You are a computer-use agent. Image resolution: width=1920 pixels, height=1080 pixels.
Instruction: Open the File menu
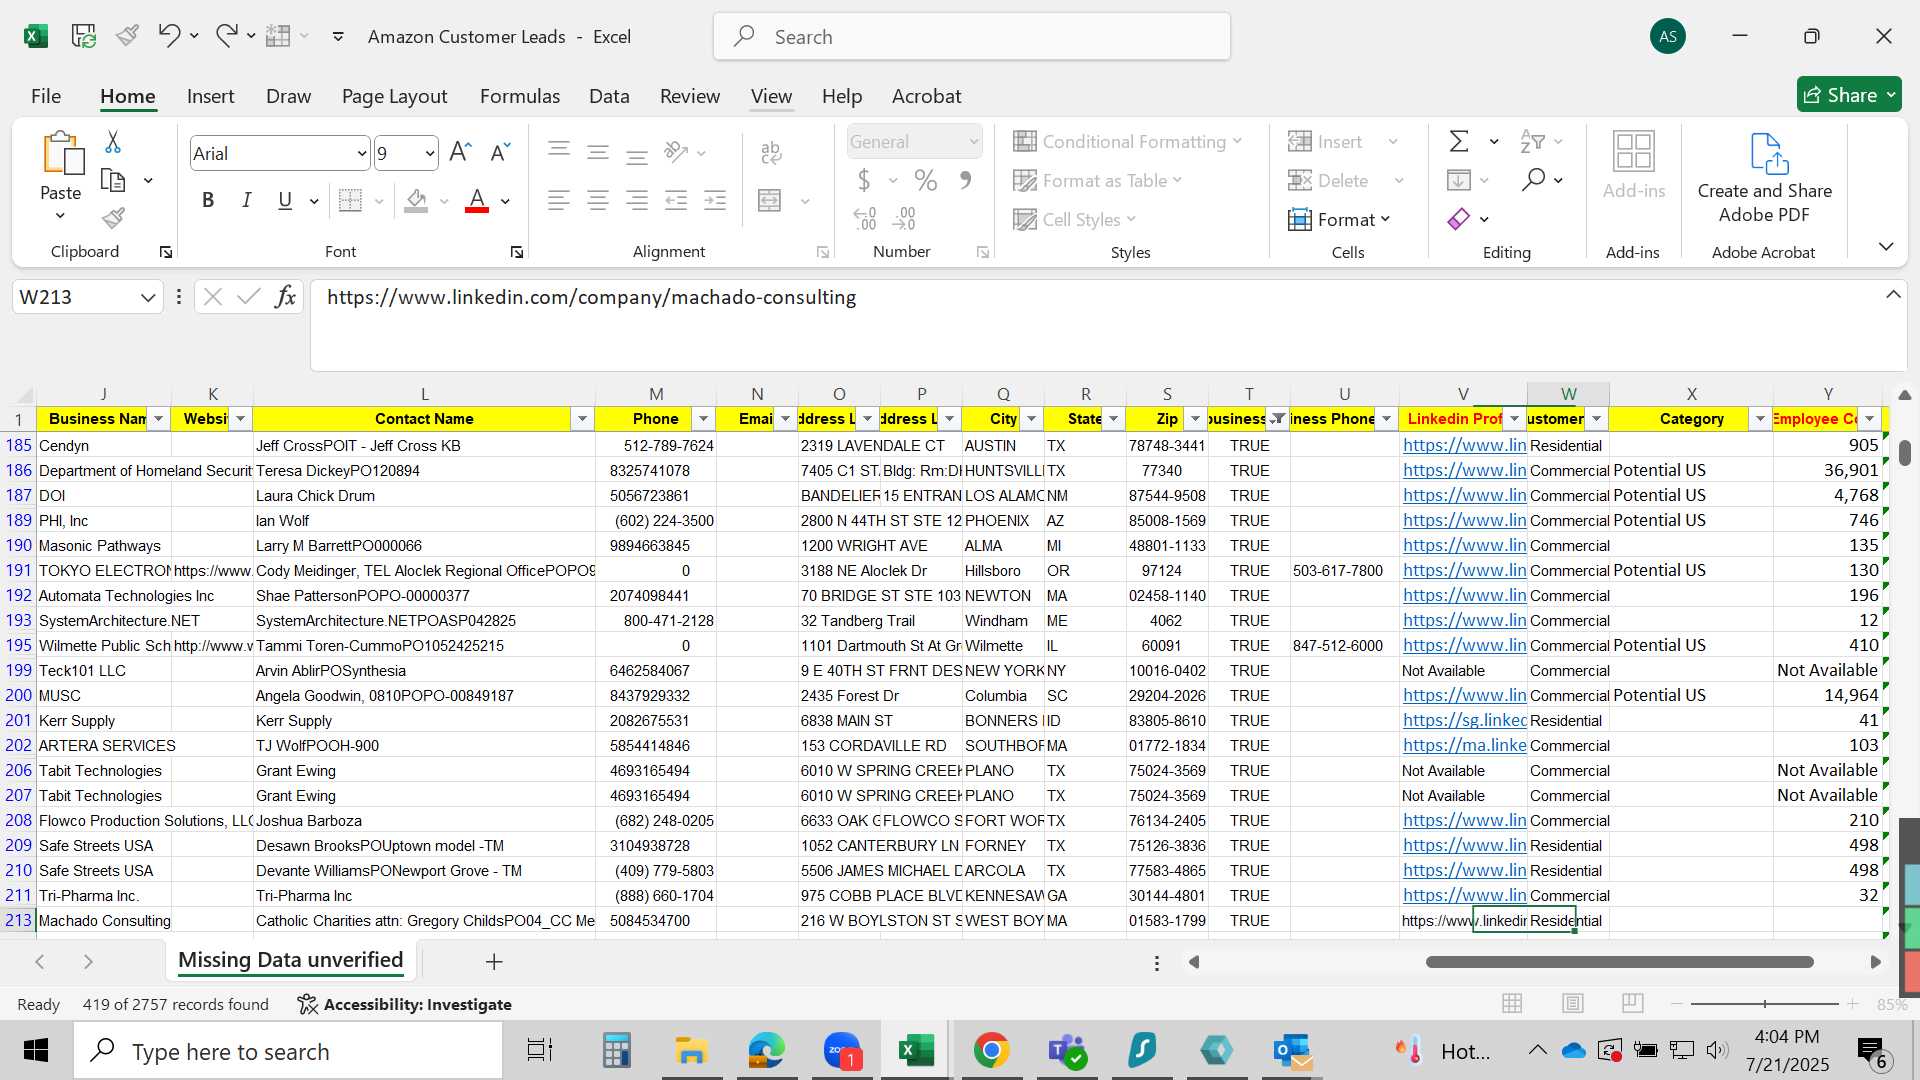46,96
